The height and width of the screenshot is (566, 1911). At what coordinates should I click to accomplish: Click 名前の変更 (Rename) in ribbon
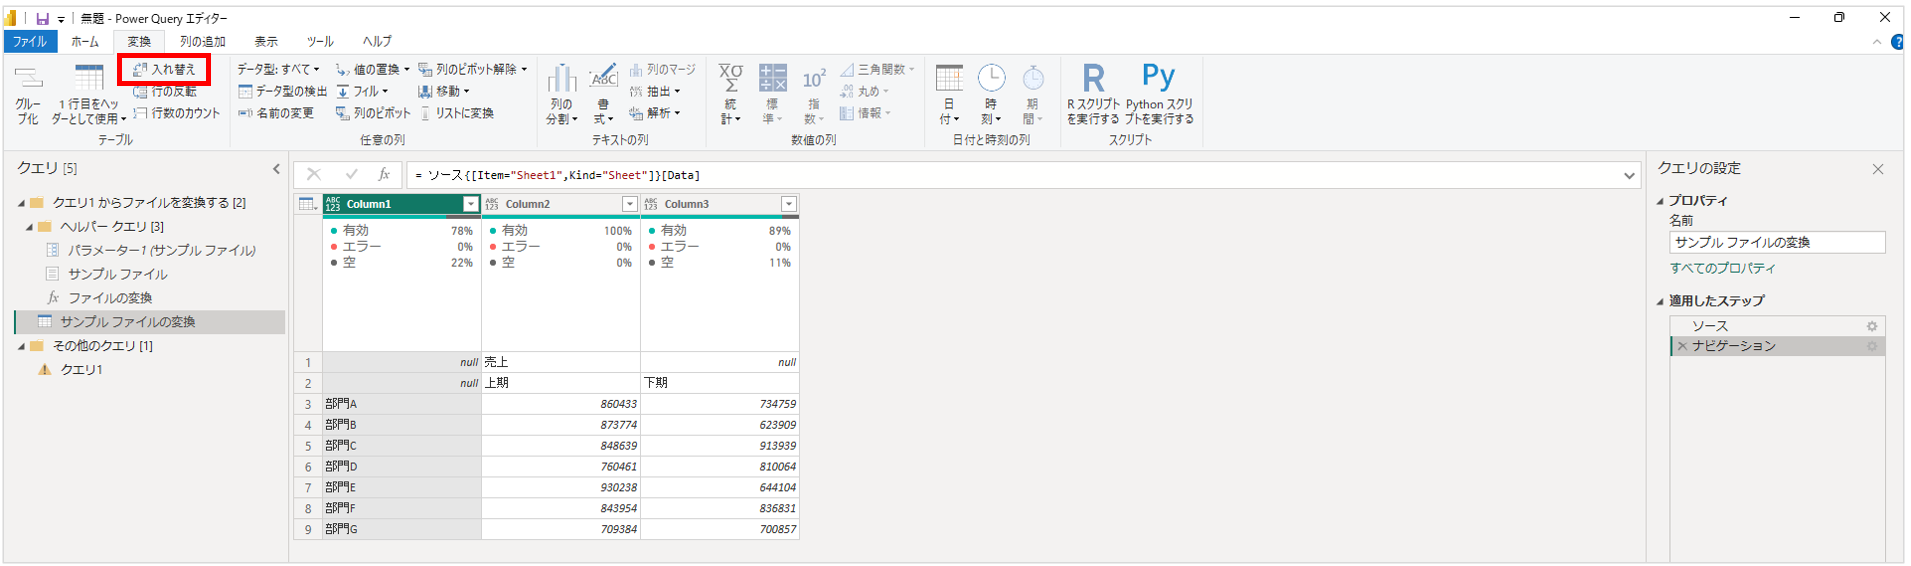click(276, 113)
